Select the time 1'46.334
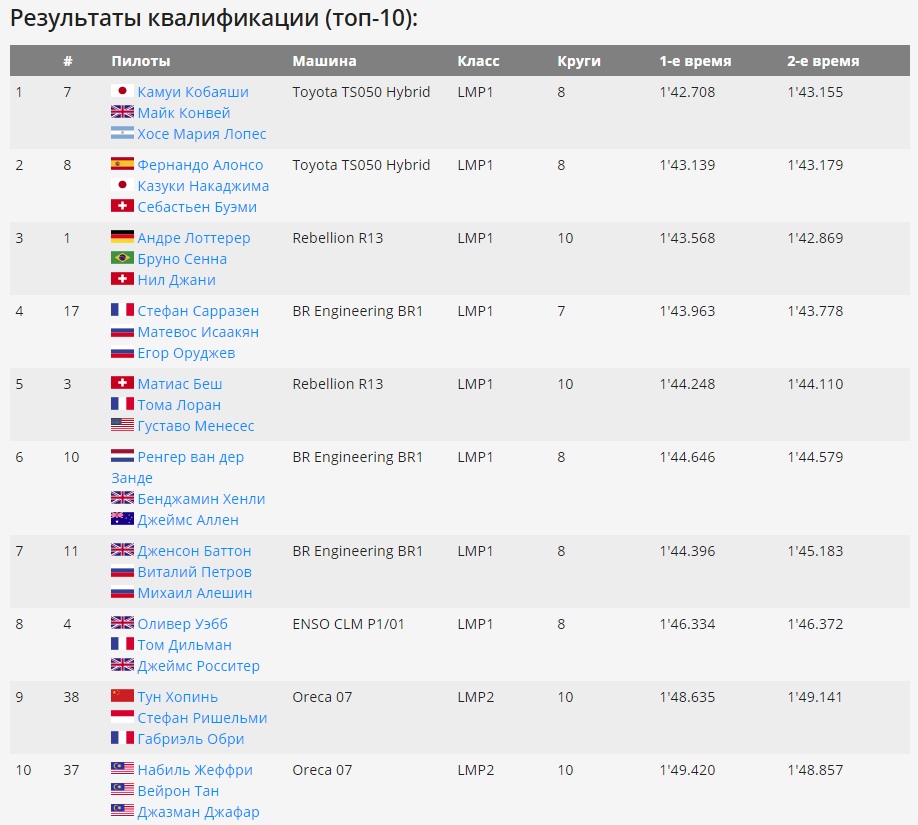 pyautogui.click(x=687, y=624)
